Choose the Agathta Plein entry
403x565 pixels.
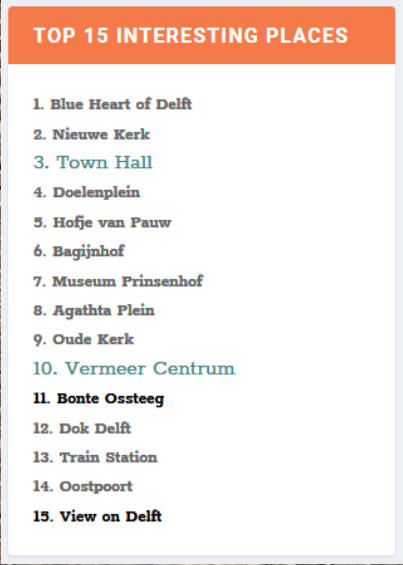94,310
